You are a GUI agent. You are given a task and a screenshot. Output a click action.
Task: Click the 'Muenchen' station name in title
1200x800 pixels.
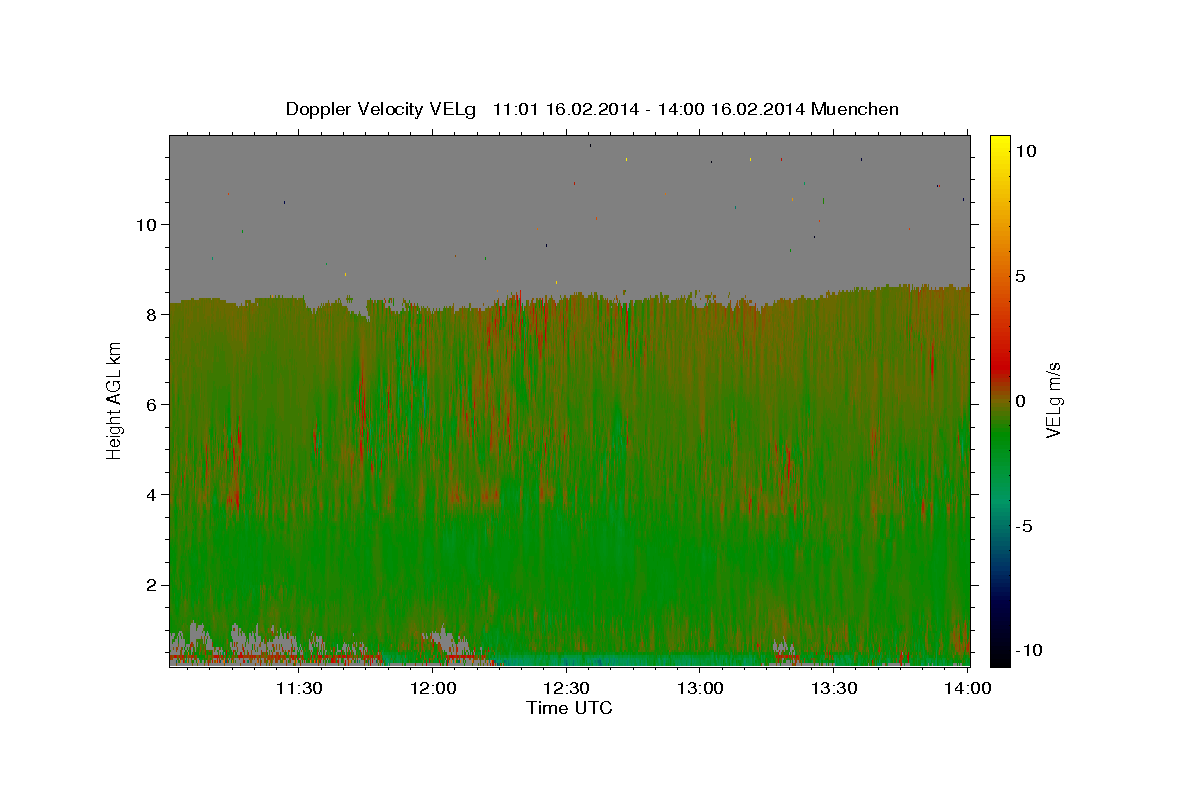point(855,109)
